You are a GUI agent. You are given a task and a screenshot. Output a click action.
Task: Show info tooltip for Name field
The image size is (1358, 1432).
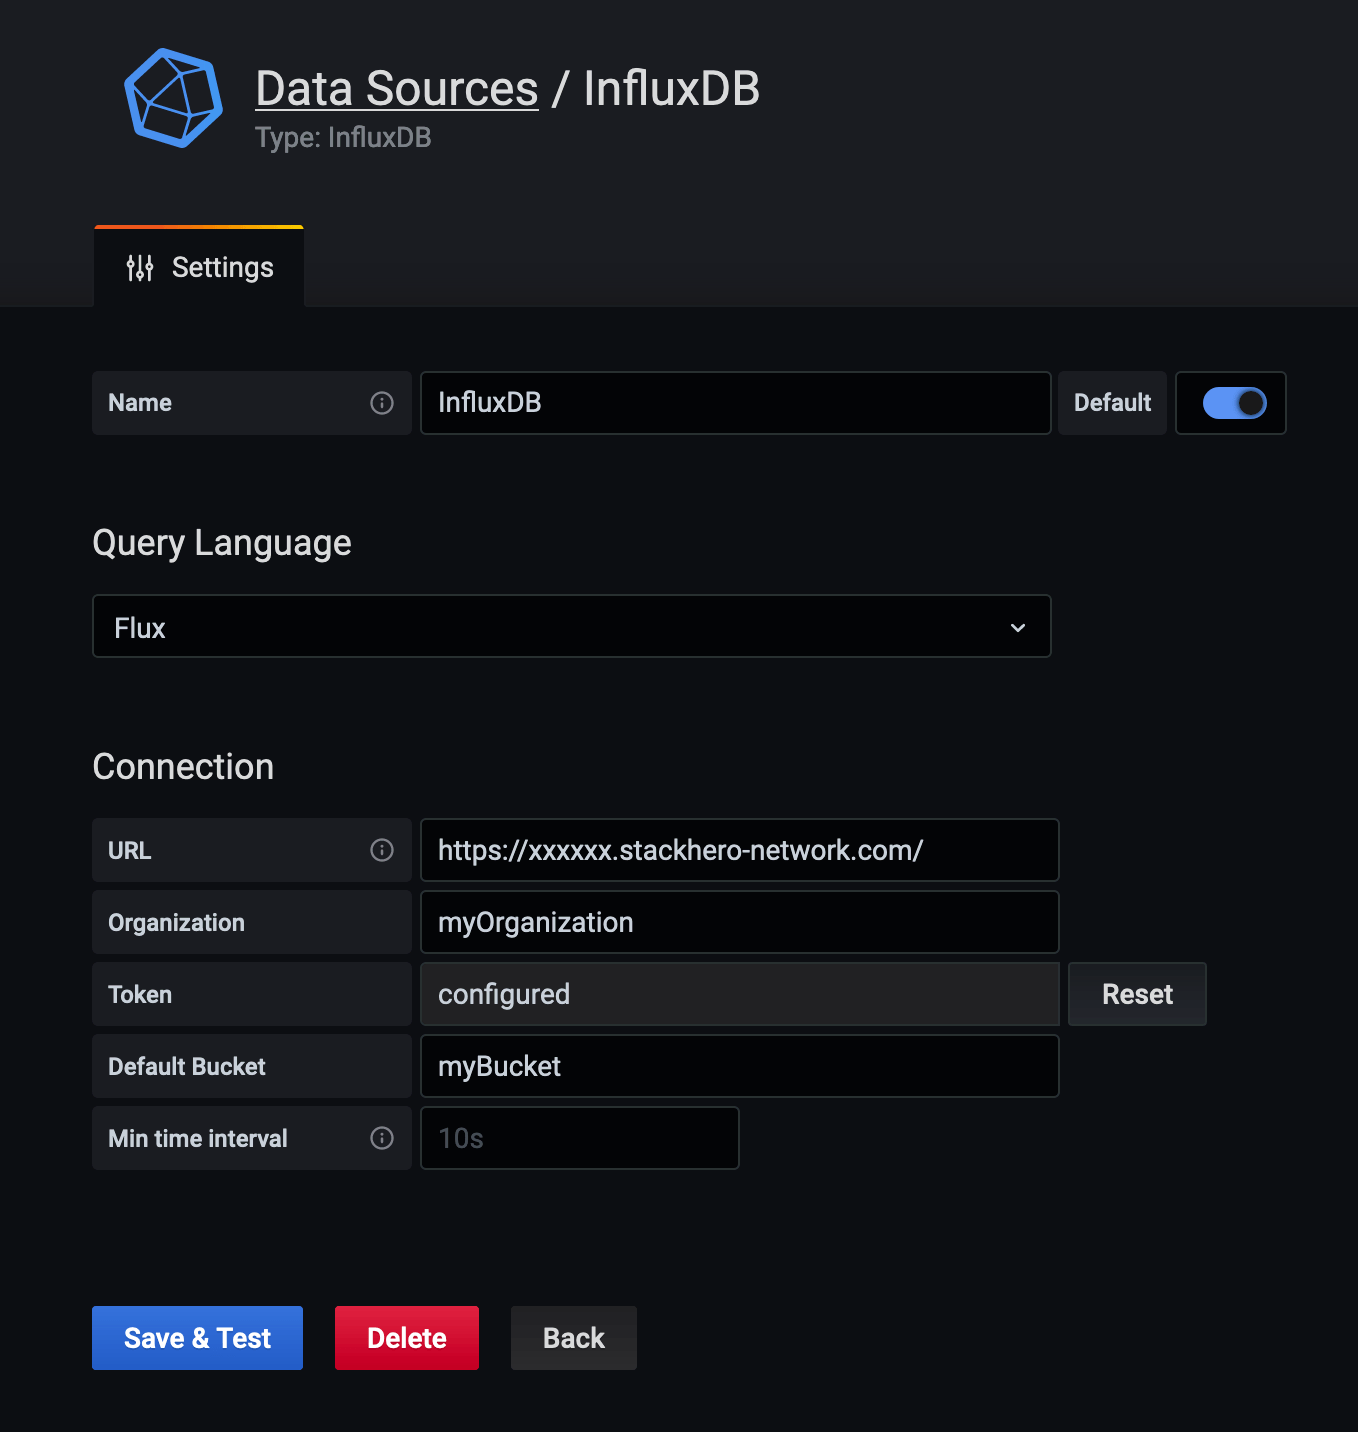click(x=382, y=403)
